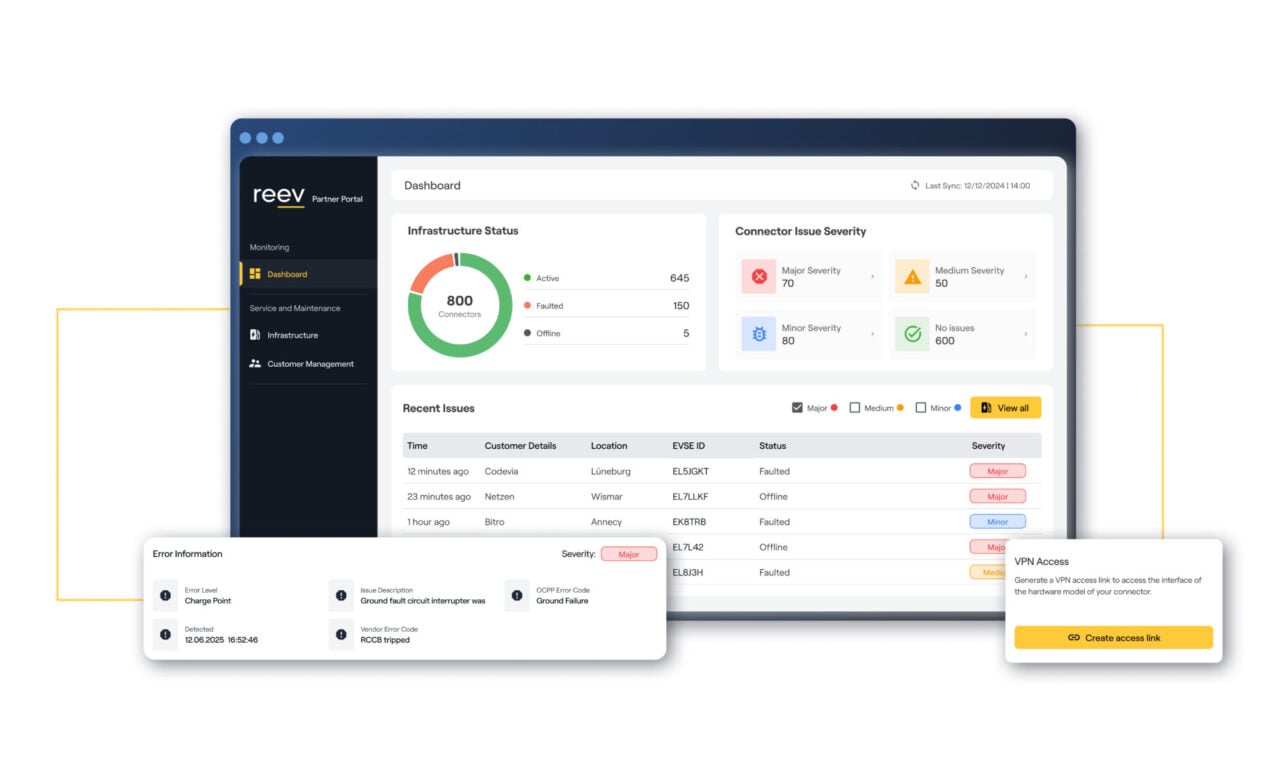Expand Major Severity card chevron

(872, 277)
